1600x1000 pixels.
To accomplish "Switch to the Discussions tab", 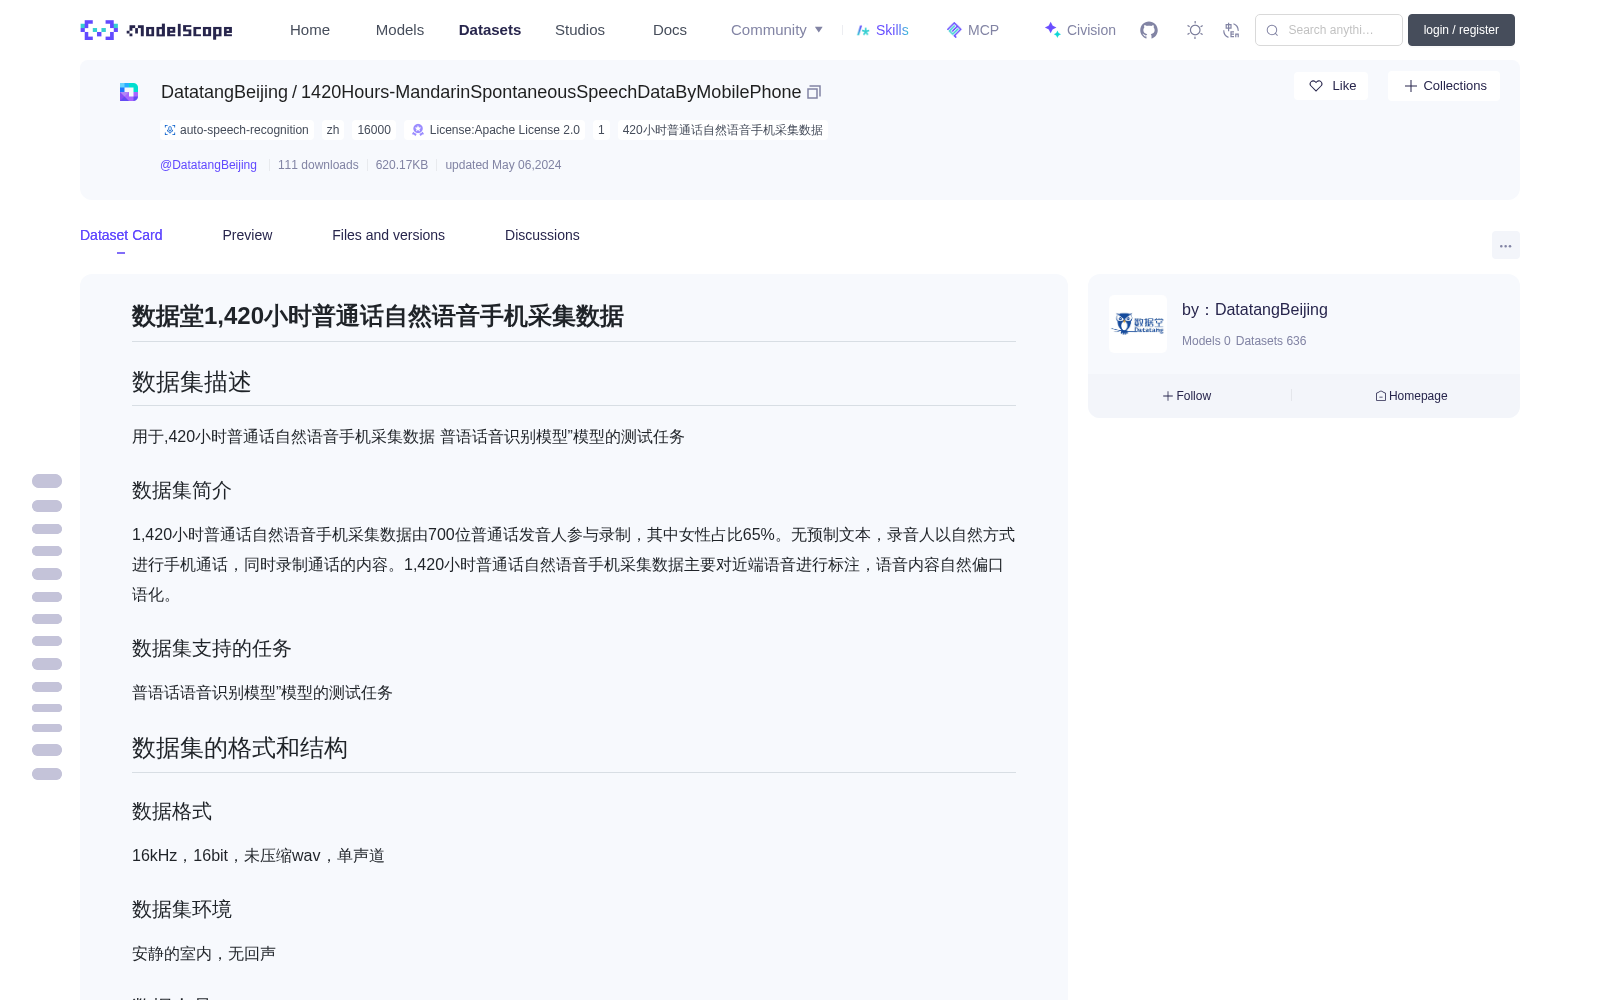I will (542, 235).
